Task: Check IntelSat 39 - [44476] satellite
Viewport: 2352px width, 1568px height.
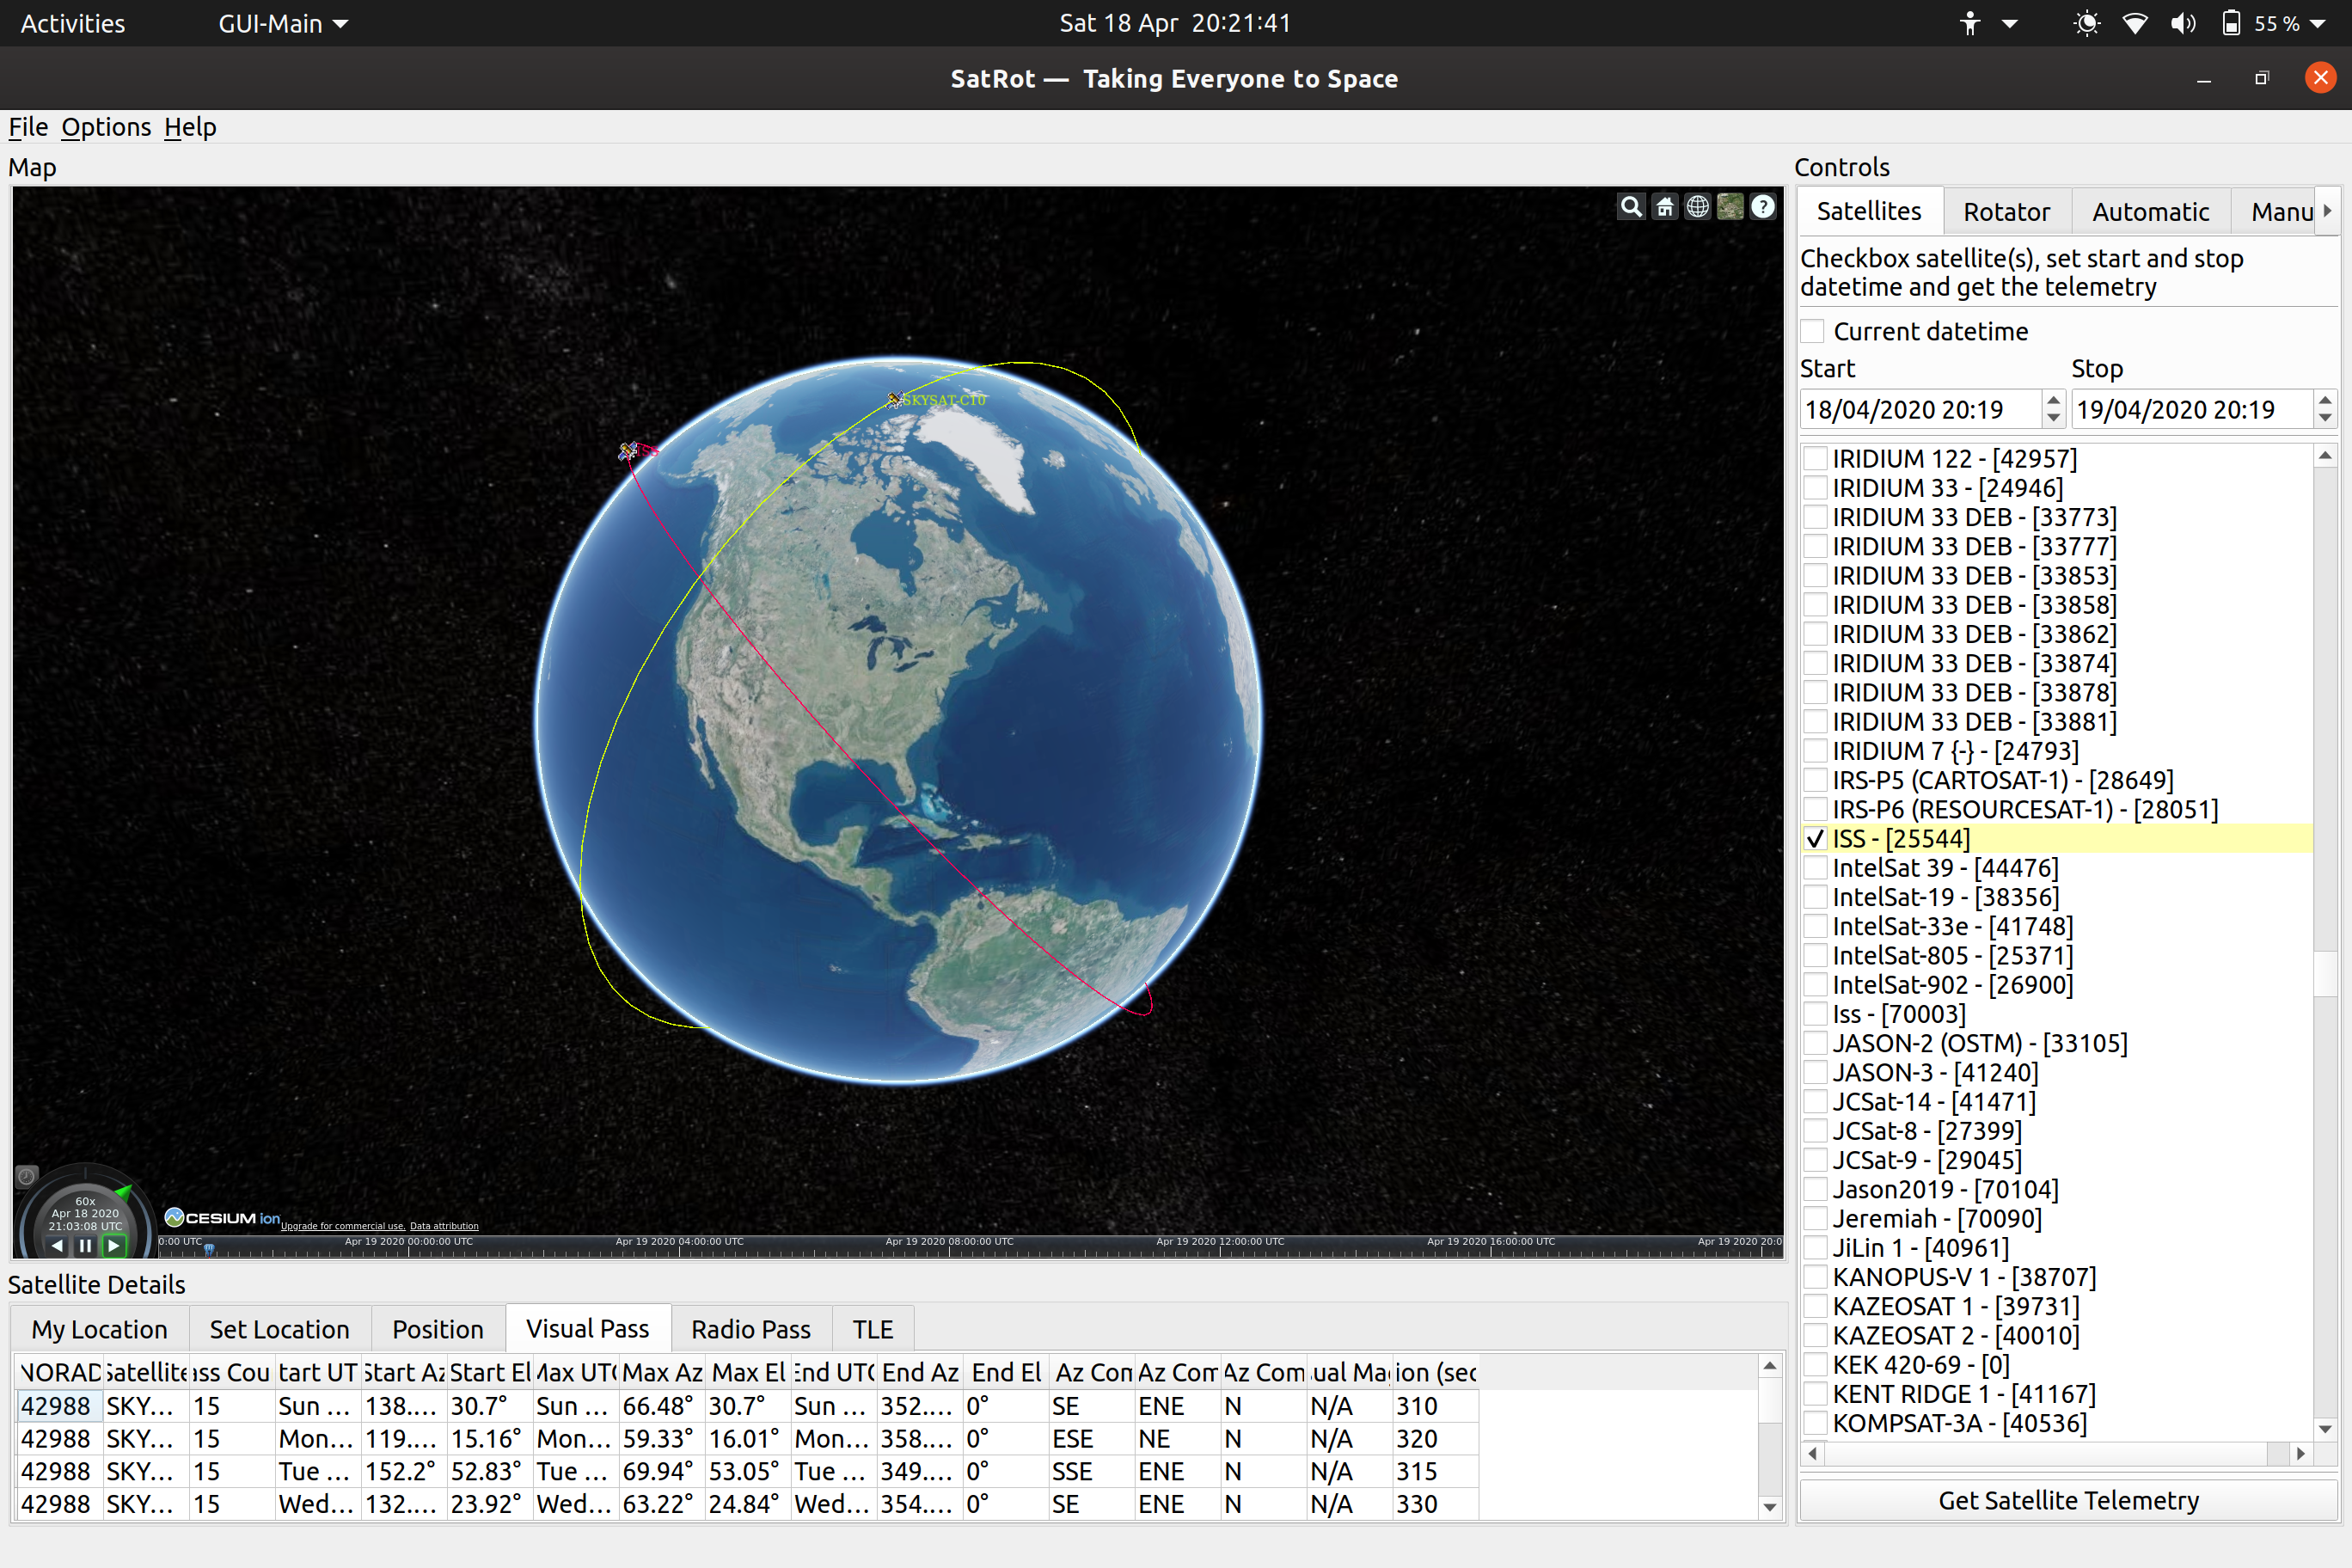Action: (x=1815, y=867)
